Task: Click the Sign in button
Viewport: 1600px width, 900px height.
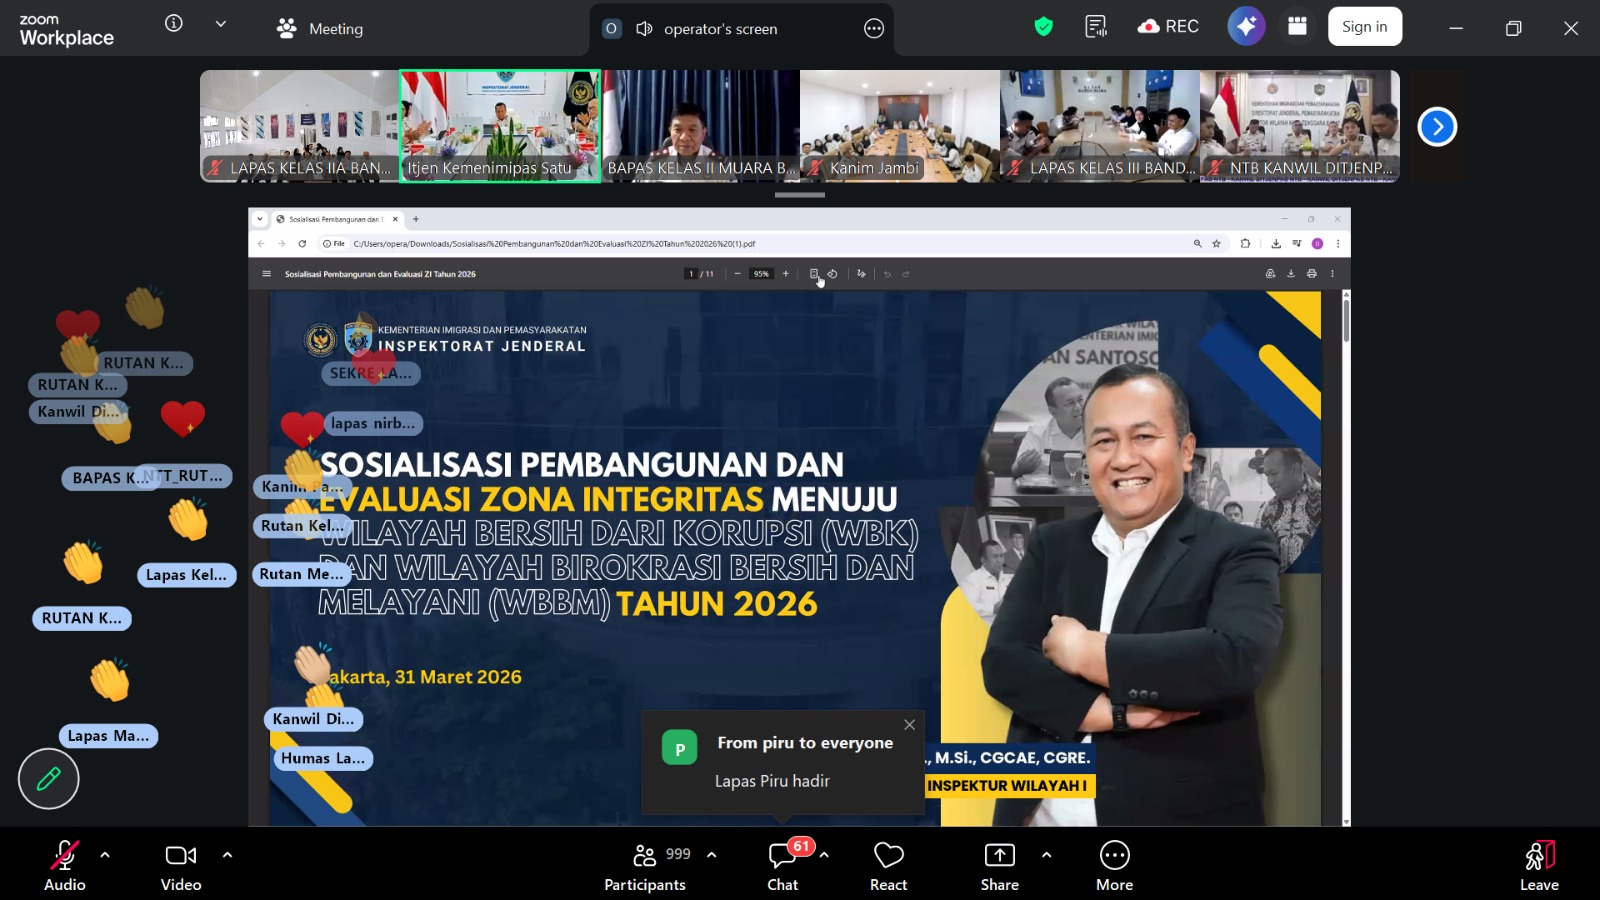Action: tap(1364, 27)
